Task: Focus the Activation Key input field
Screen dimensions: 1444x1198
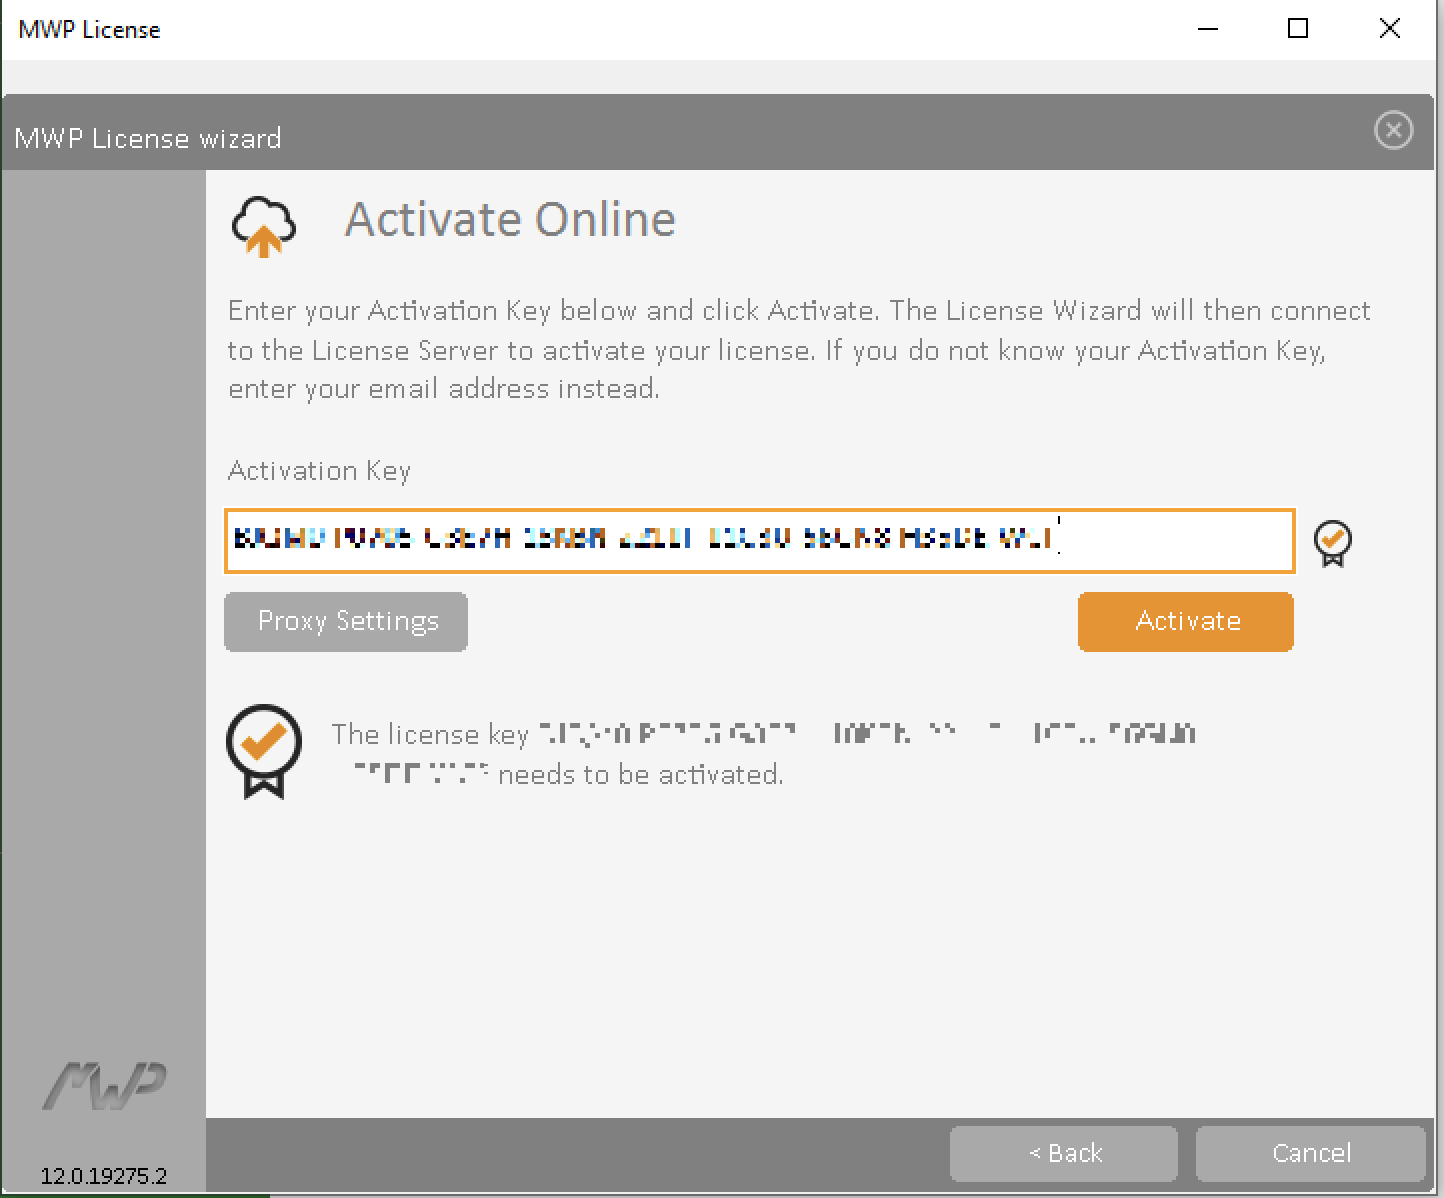Action: tap(760, 541)
